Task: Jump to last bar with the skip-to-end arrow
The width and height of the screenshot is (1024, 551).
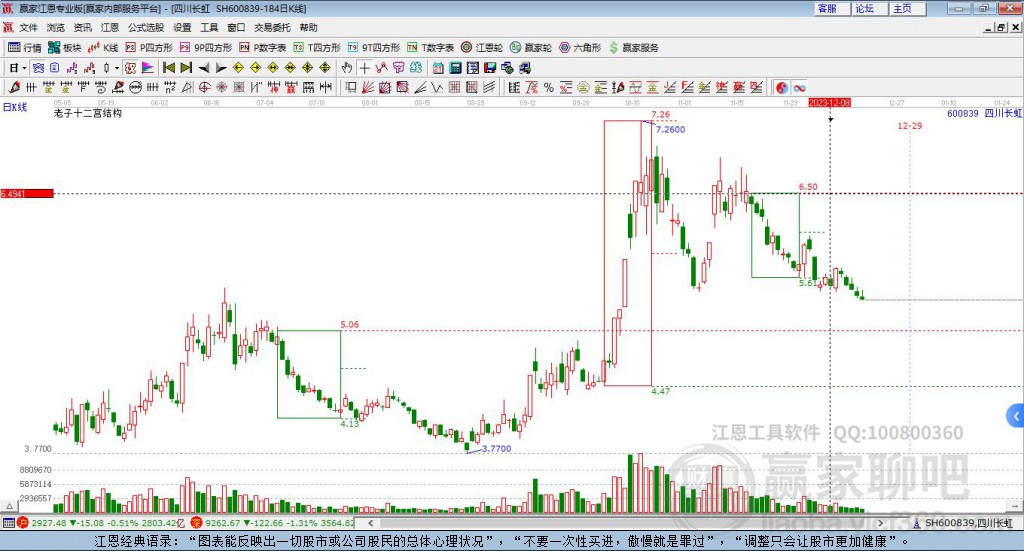Action: tap(186, 68)
